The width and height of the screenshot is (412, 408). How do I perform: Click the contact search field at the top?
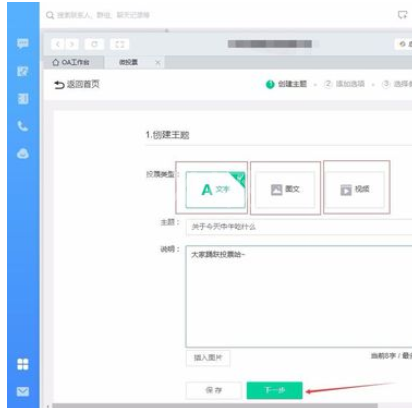click(103, 15)
